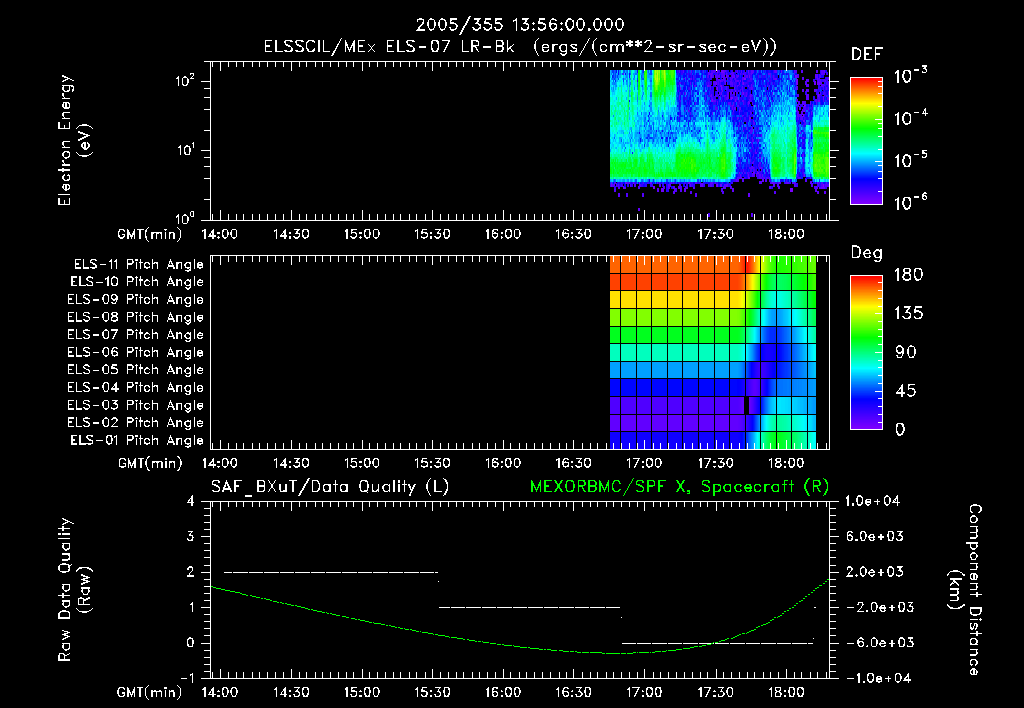Select the ELS-11 Pitch Angle row label
The image size is (1024, 708).
[138, 265]
